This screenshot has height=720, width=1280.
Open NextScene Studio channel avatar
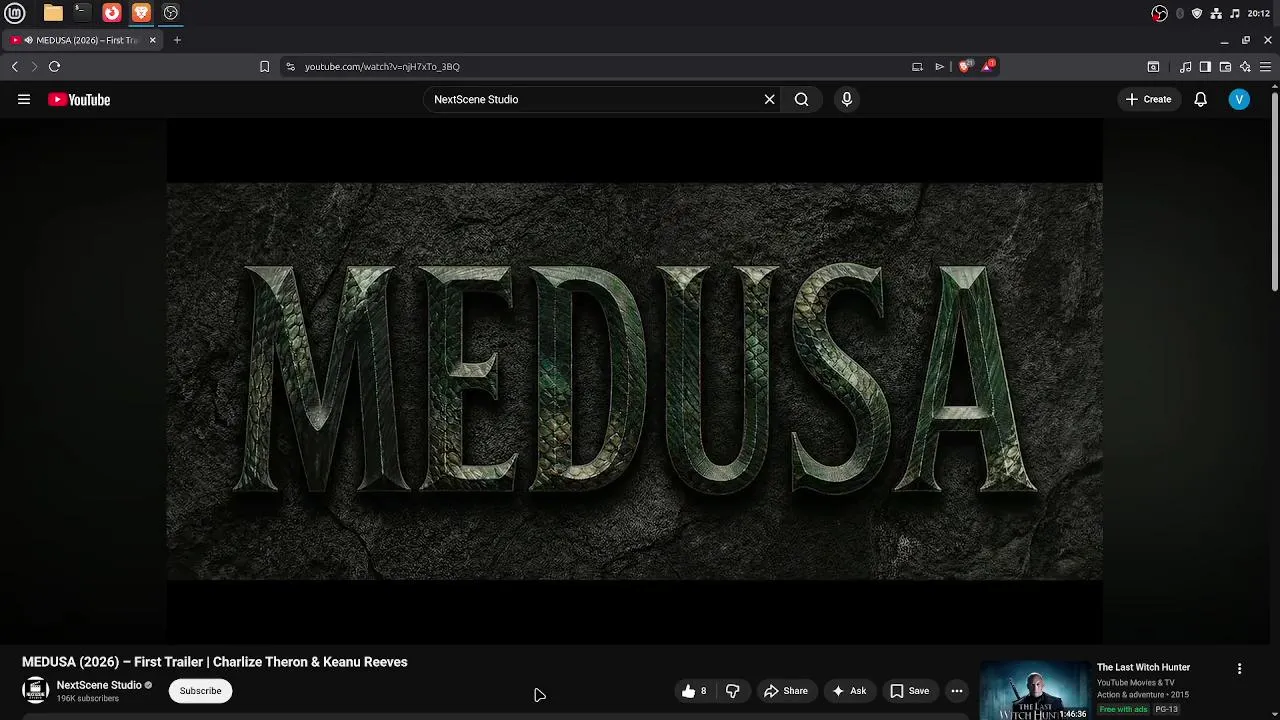point(35,690)
